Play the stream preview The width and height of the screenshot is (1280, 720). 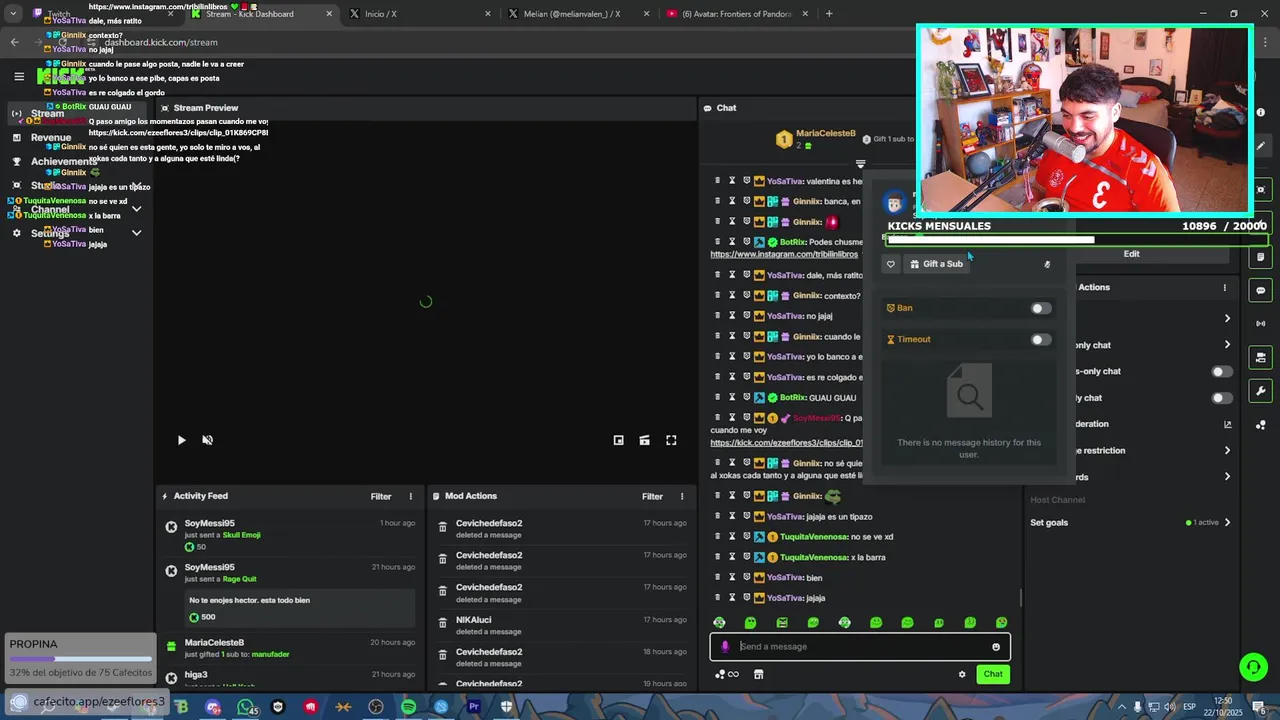(x=181, y=440)
